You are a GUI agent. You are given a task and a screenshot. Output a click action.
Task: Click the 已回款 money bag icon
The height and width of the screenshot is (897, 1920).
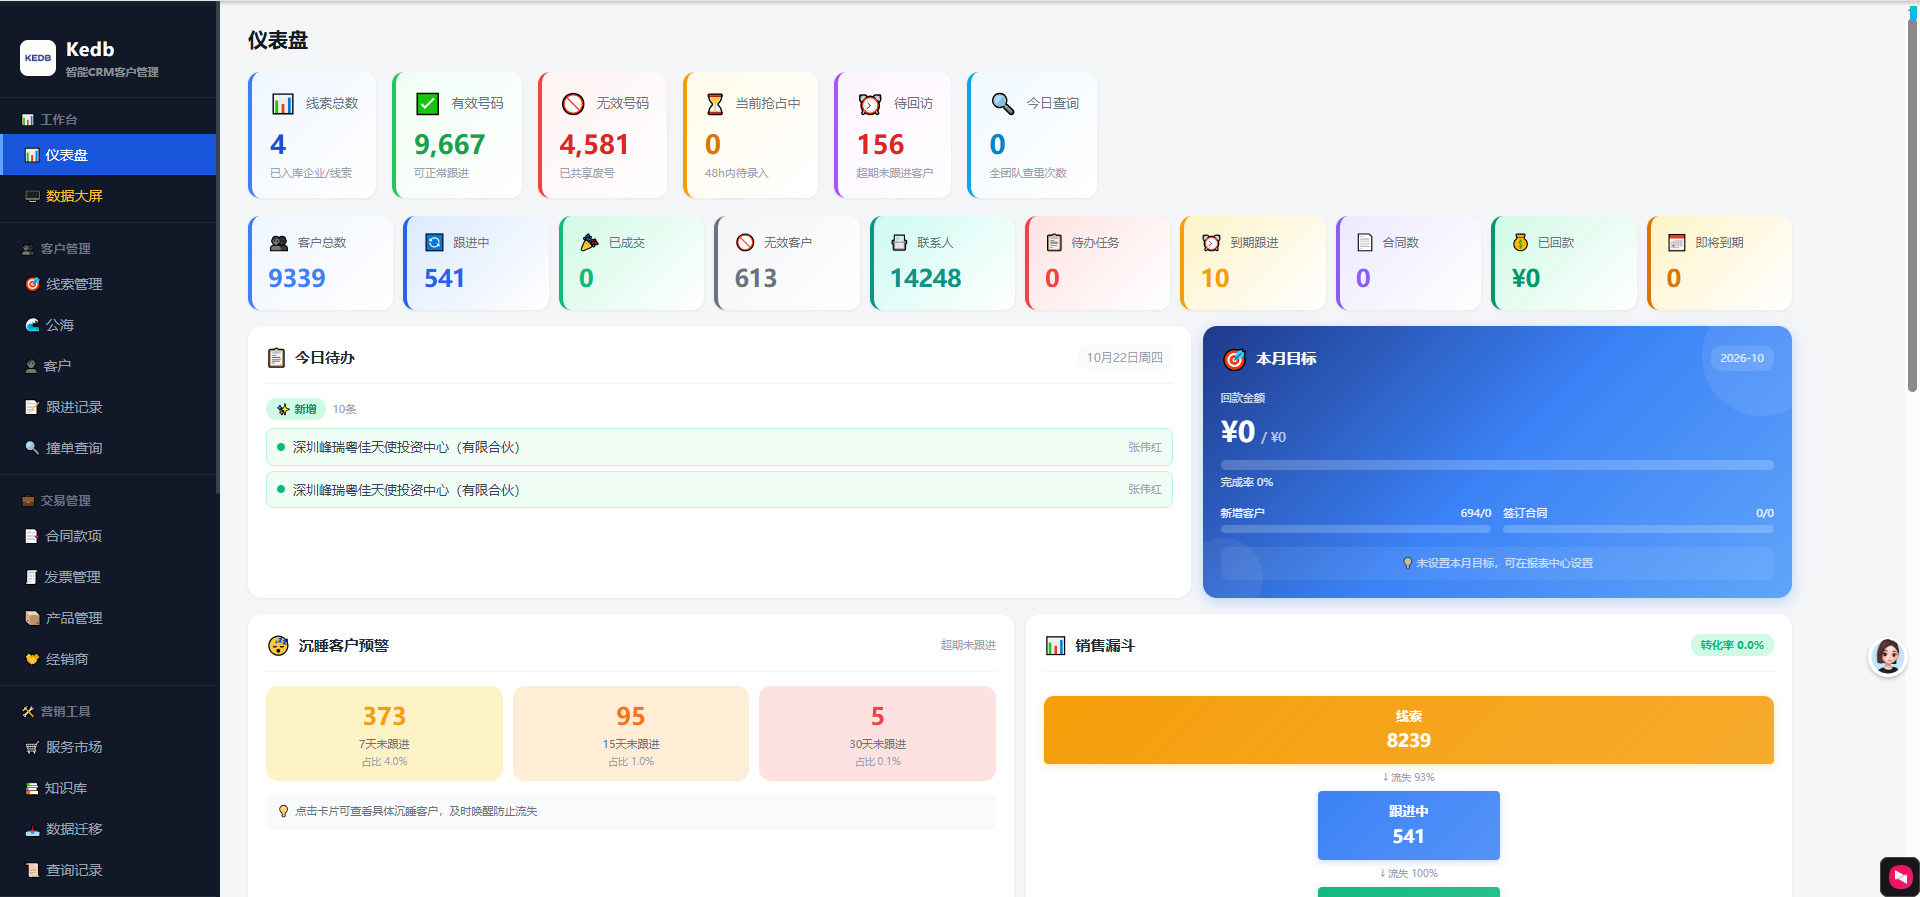point(1520,242)
